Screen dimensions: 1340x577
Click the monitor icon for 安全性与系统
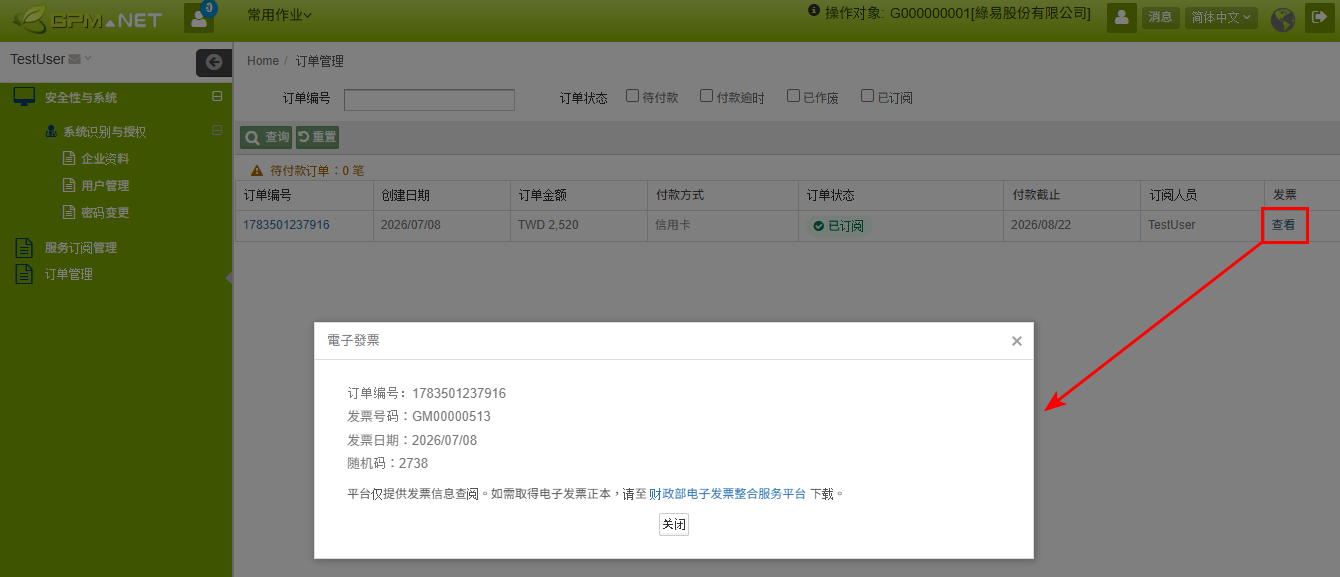24,97
